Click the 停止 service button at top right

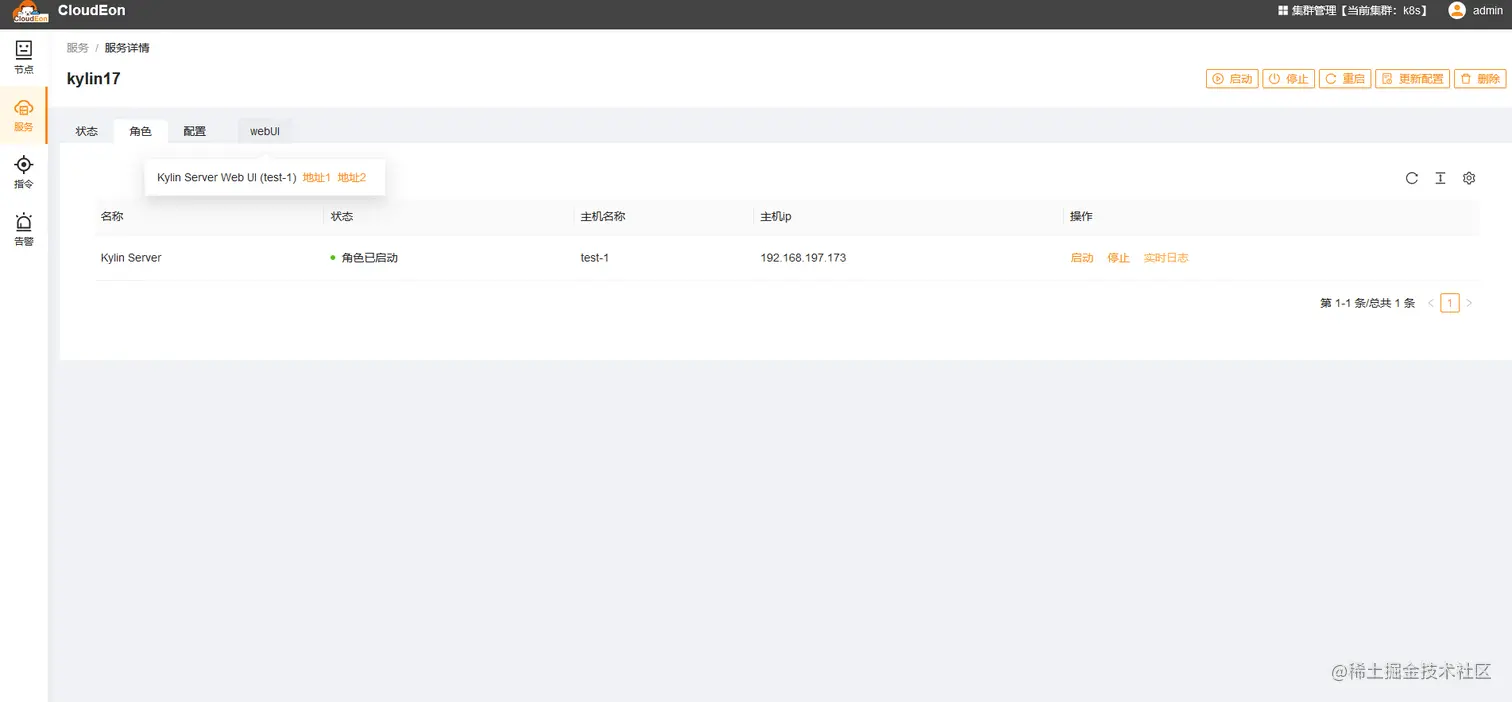(1288, 79)
